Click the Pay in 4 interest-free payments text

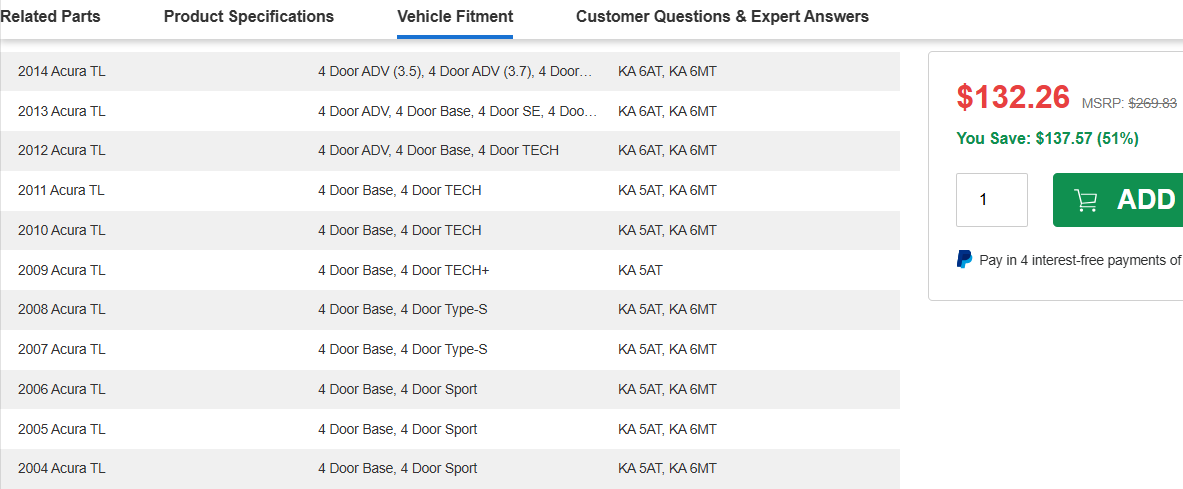(x=1080, y=260)
